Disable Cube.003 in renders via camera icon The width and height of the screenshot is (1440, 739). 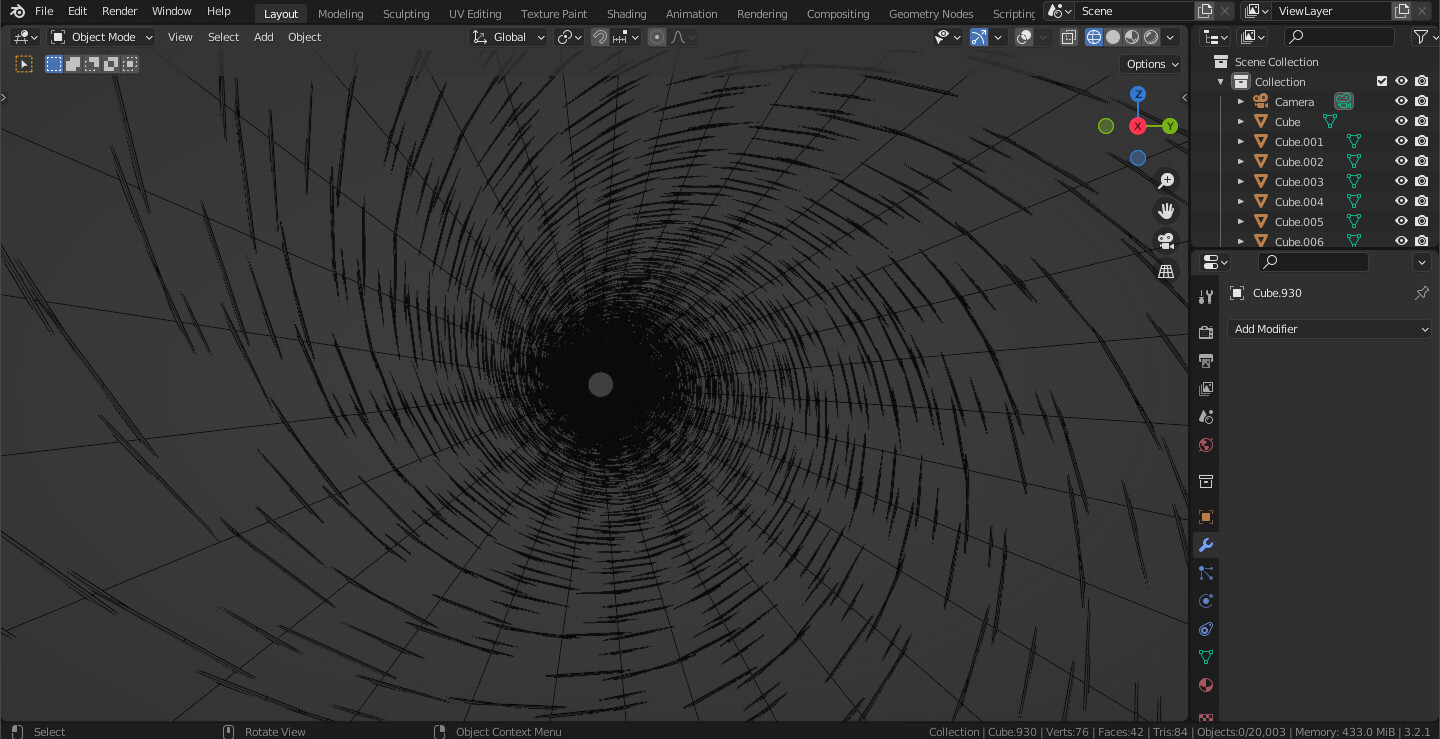1421,181
